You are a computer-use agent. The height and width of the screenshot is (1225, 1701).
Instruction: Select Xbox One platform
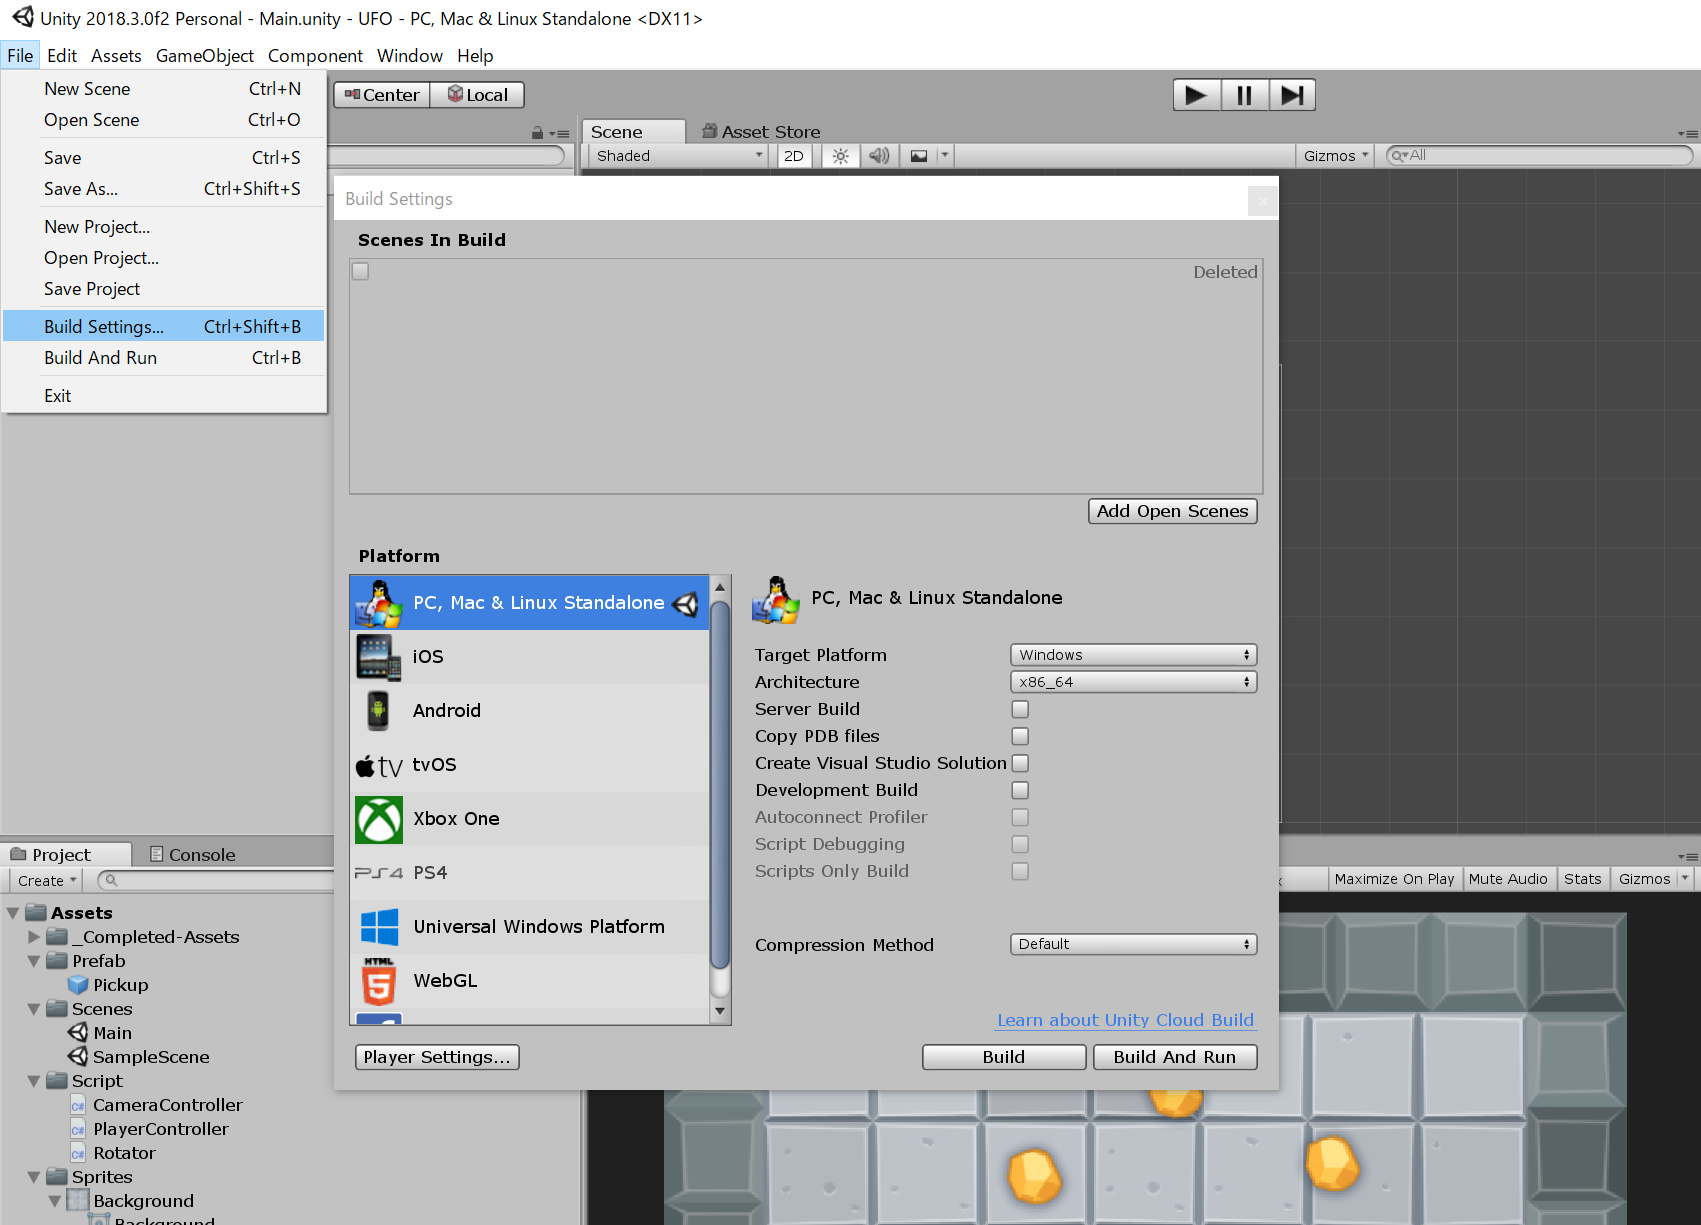[456, 819]
